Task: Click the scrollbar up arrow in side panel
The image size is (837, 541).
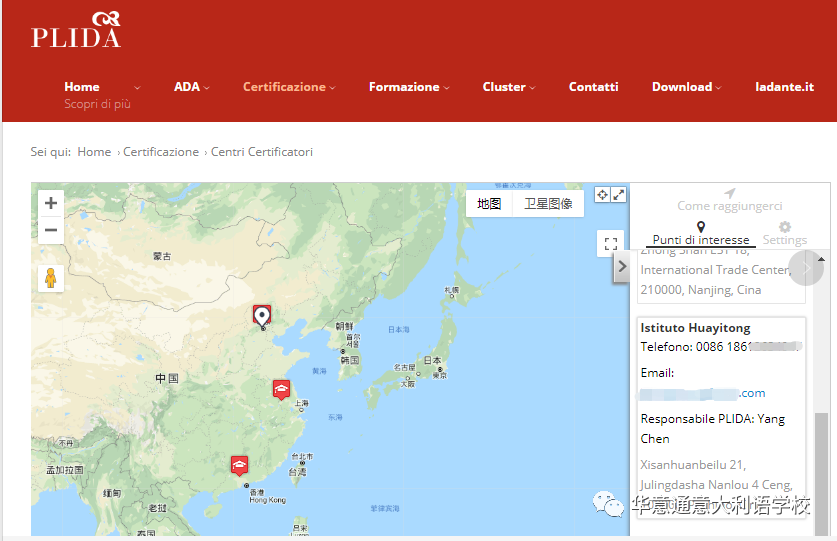Action: point(821,259)
